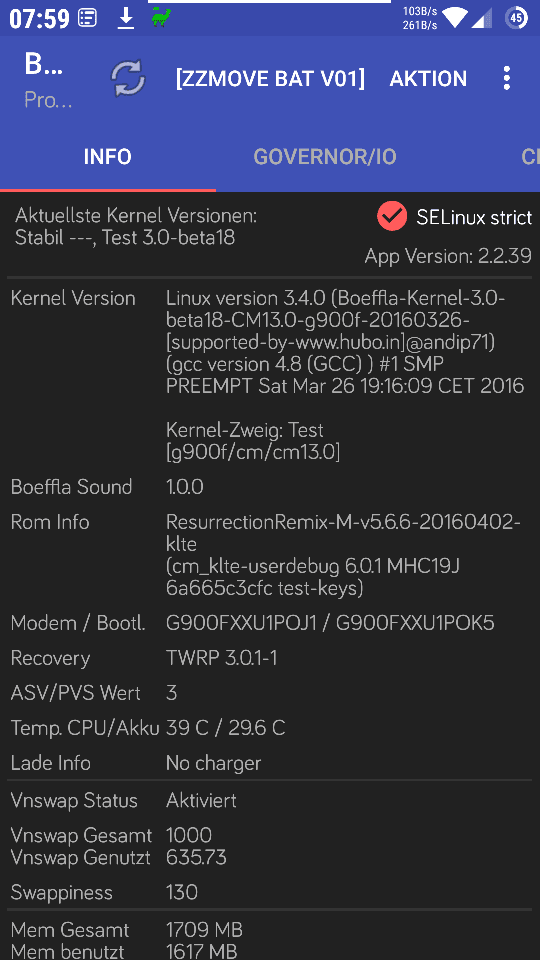Tap the Kernel Version details text

[345, 342]
